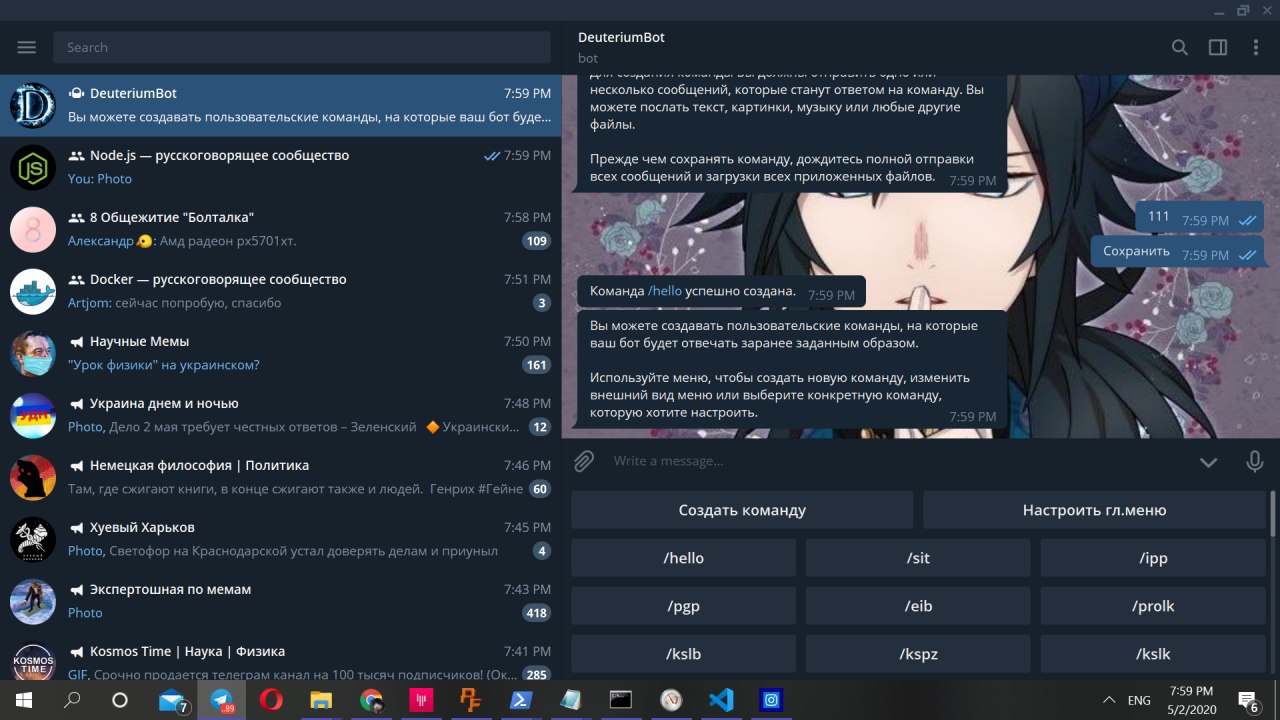The width and height of the screenshot is (1280, 720).
Task: Click Научные Мемы channel avatar
Action: click(x=33, y=354)
